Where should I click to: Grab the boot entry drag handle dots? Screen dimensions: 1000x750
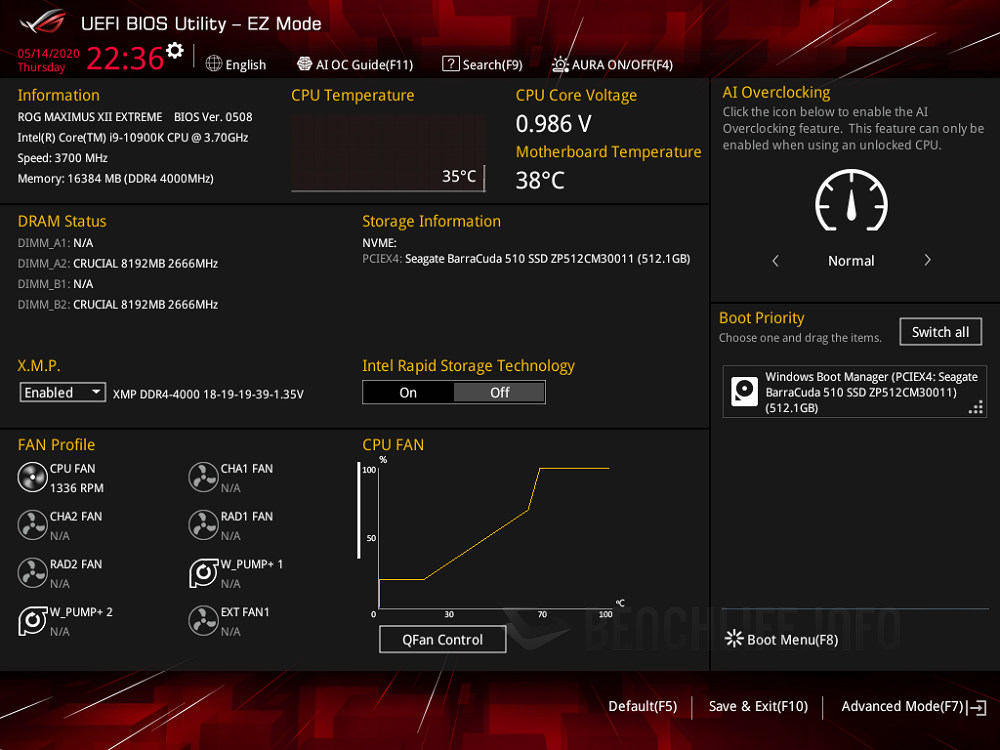[976, 408]
